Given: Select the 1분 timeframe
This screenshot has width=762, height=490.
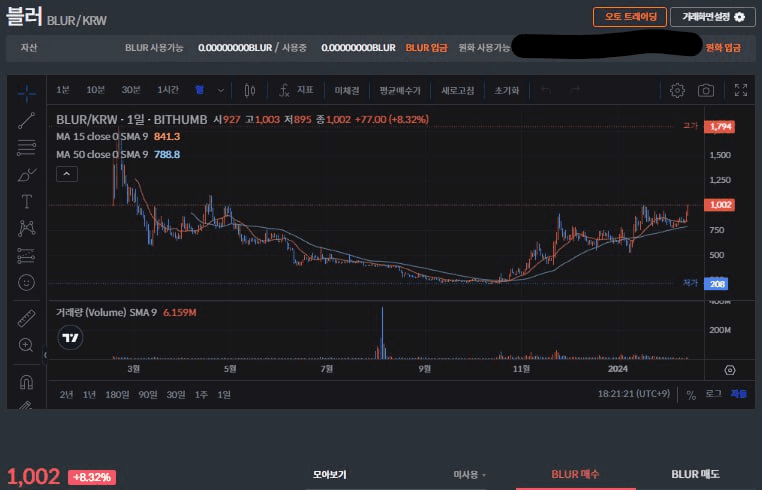Looking at the screenshot, I should pos(63,90).
